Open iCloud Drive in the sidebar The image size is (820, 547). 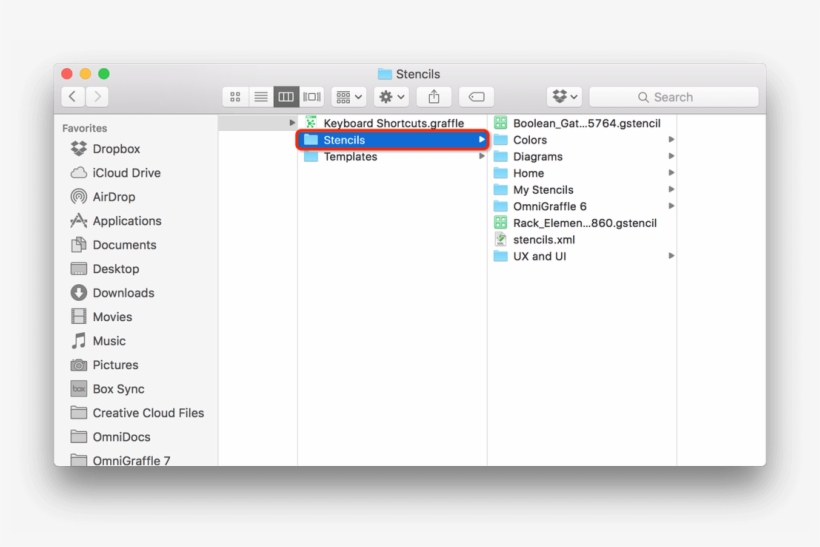coord(116,173)
